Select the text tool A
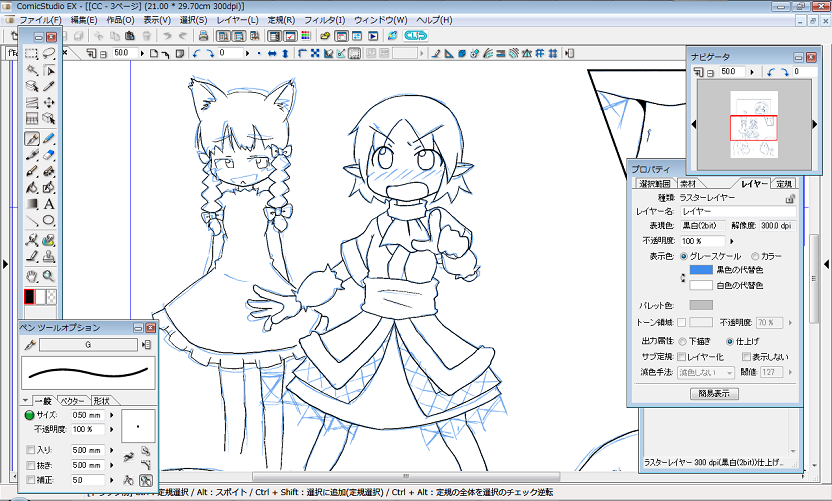The height and width of the screenshot is (501, 832). tap(49, 204)
